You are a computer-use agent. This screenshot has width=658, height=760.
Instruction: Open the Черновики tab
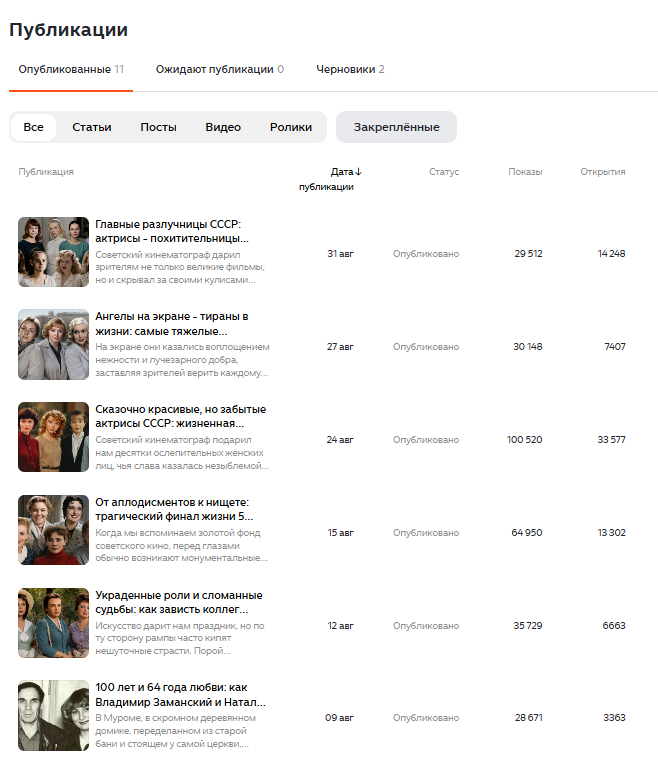point(350,69)
